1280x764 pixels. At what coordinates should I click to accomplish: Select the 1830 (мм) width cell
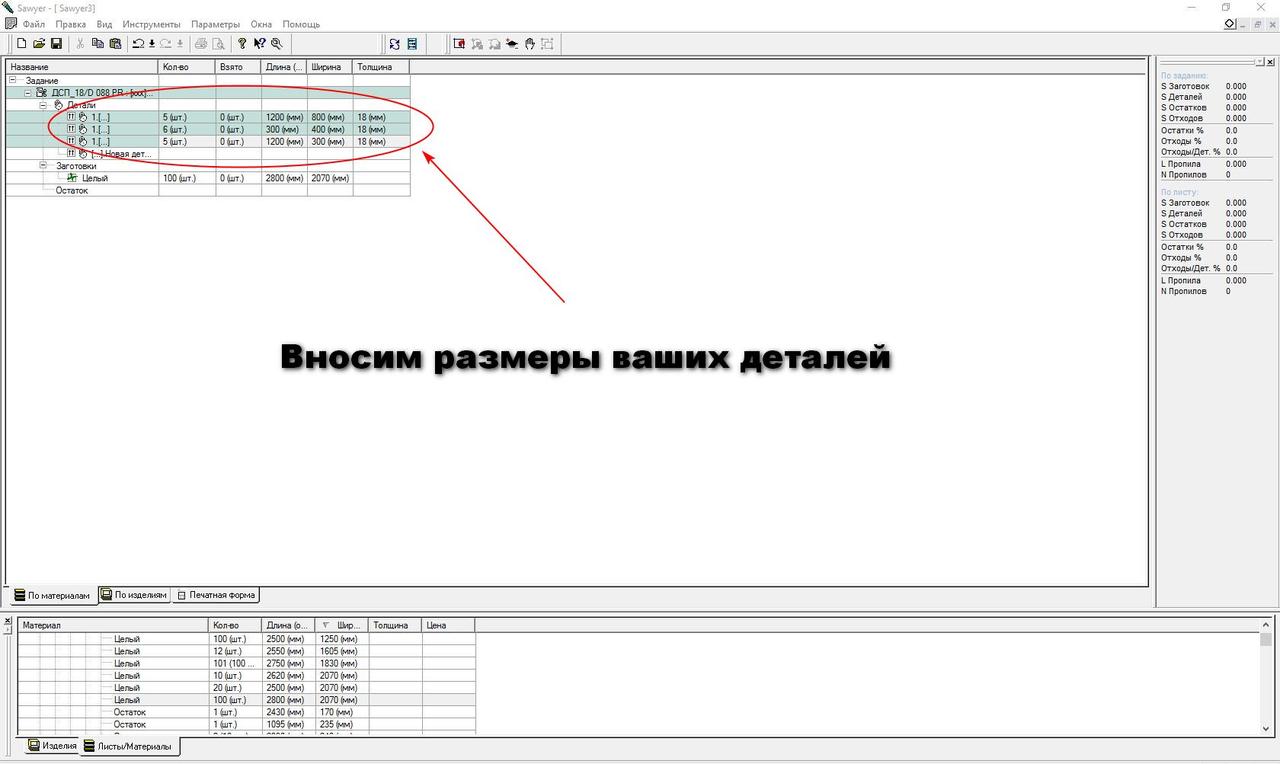(x=342, y=663)
